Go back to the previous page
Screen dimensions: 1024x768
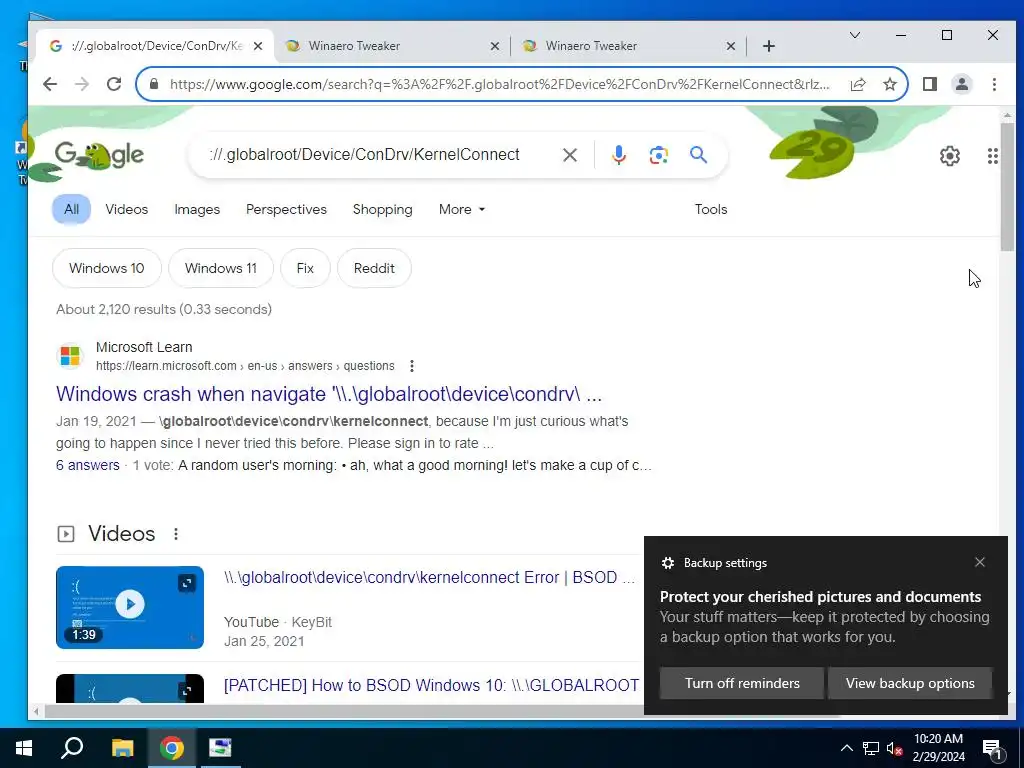tap(50, 84)
